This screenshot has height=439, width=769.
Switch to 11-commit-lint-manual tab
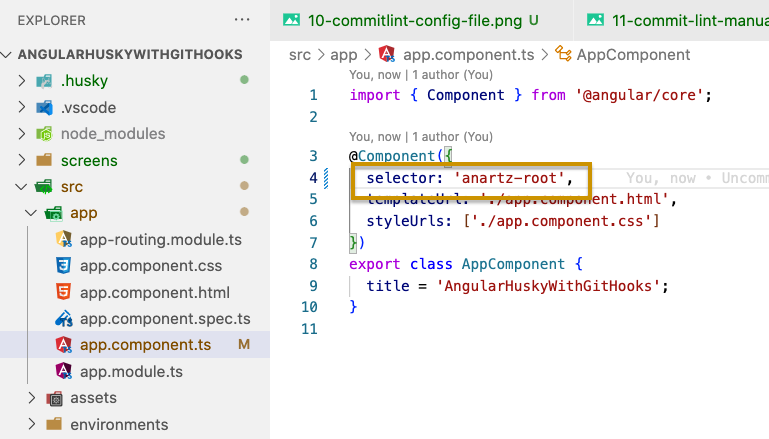680,20
